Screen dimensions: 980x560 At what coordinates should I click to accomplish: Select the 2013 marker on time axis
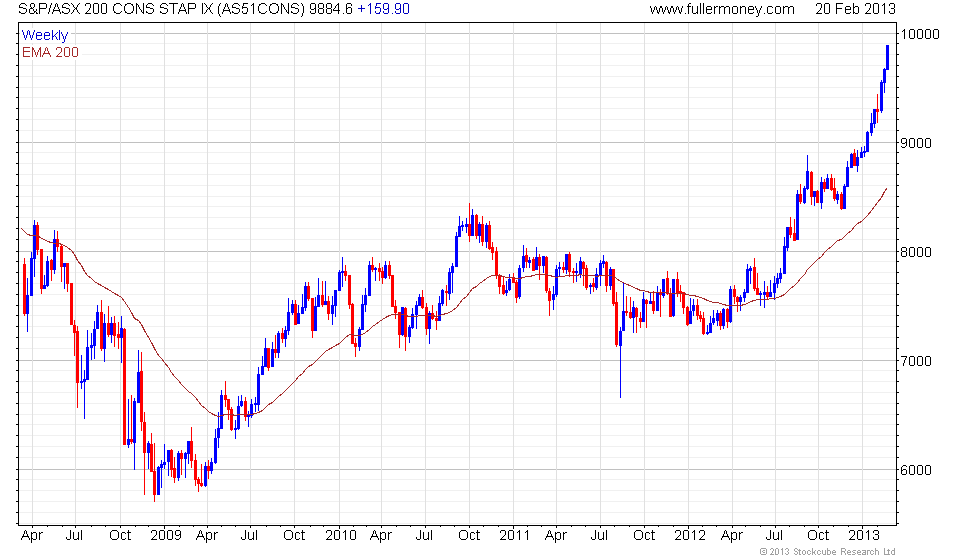[x=863, y=535]
